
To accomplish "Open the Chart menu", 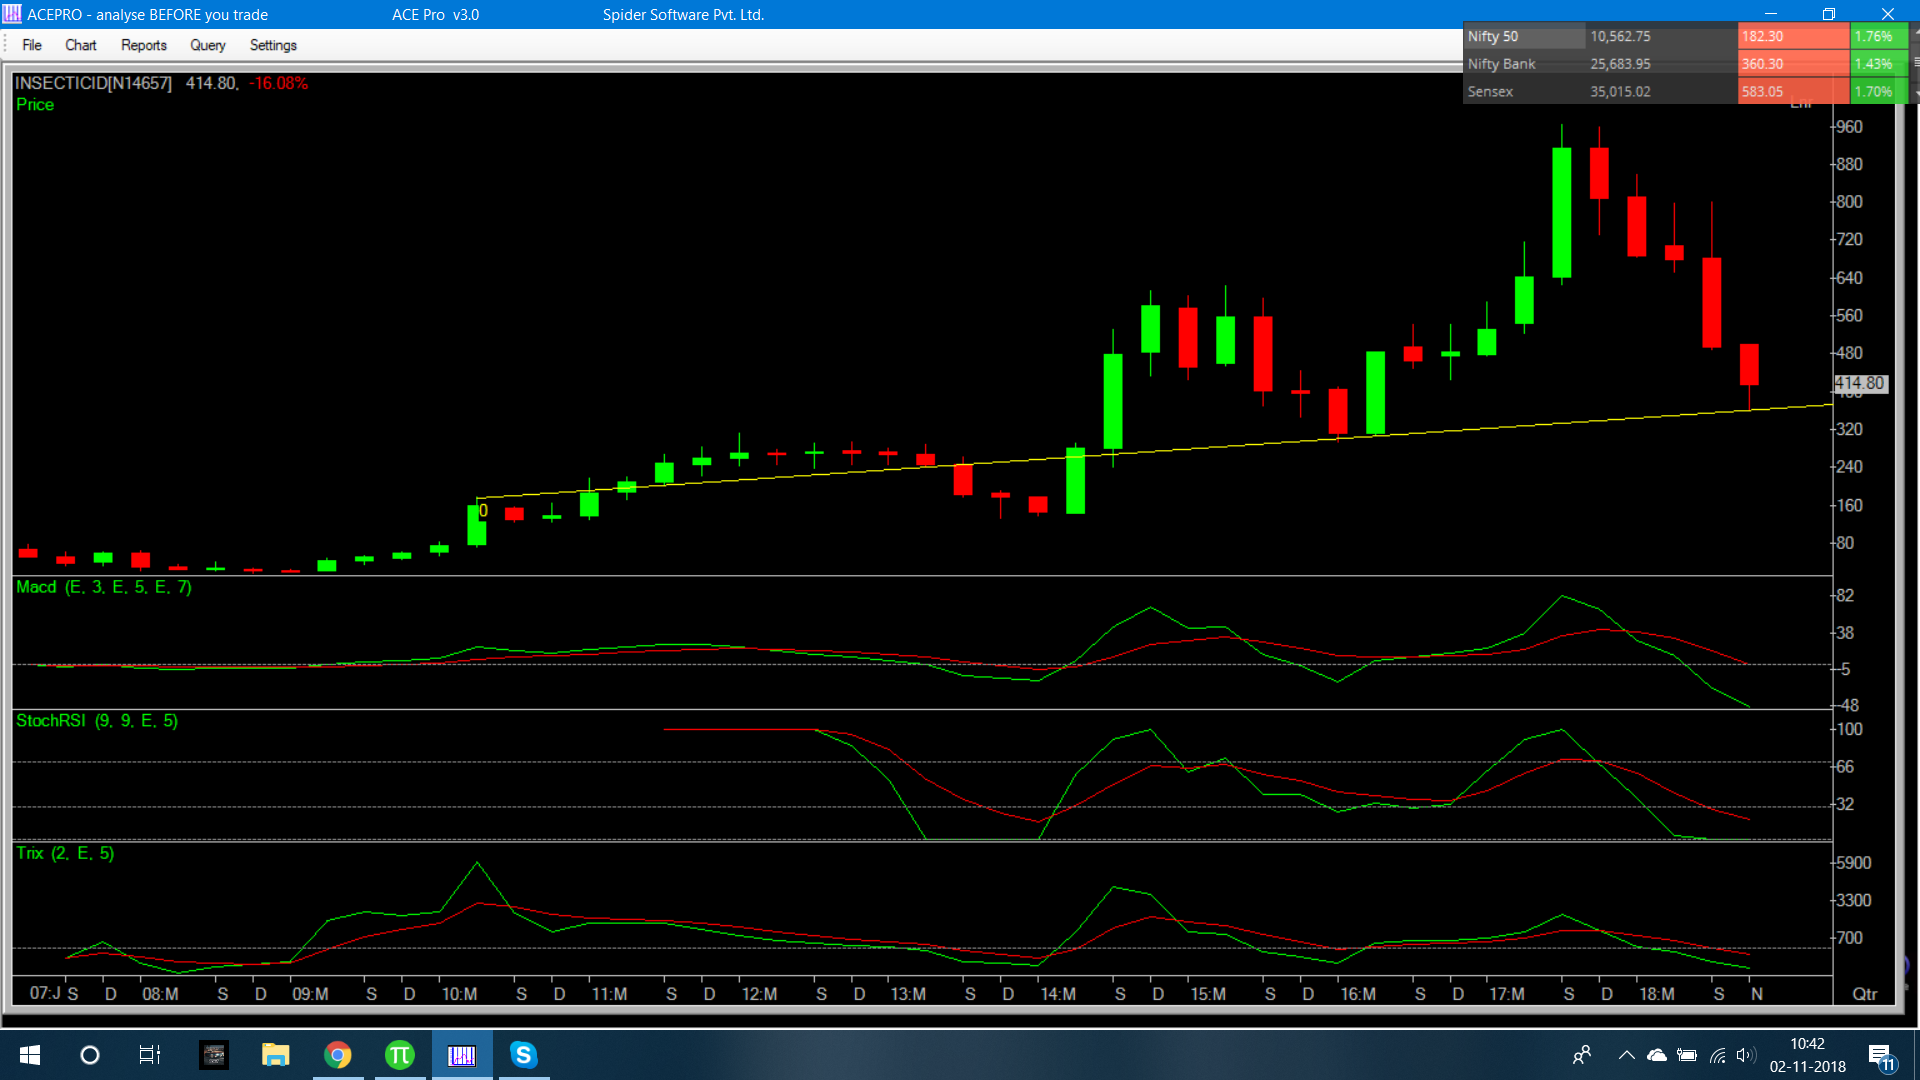I will click(80, 45).
